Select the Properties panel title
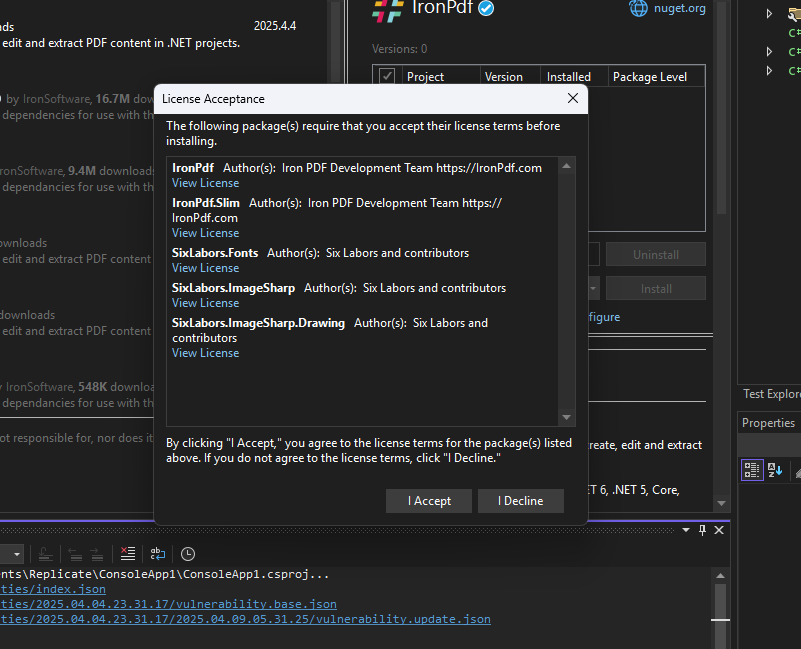Screen dimensions: 801x649 [x=768, y=423]
